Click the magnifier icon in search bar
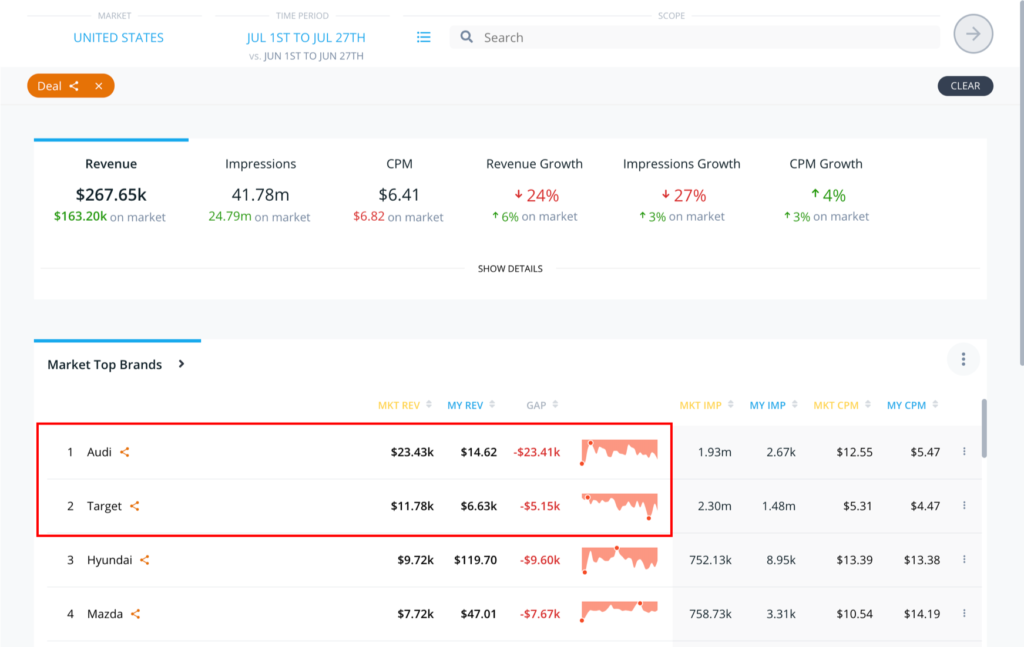The width and height of the screenshot is (1024, 647). (466, 37)
